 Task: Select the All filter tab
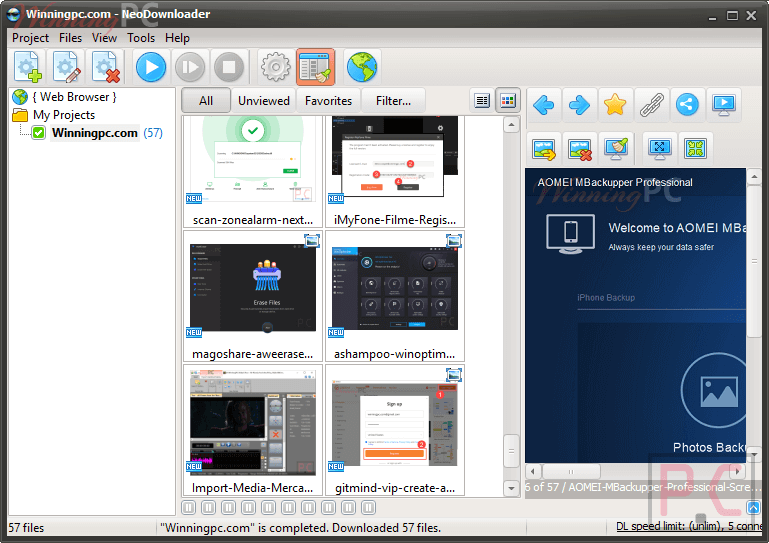tap(206, 101)
